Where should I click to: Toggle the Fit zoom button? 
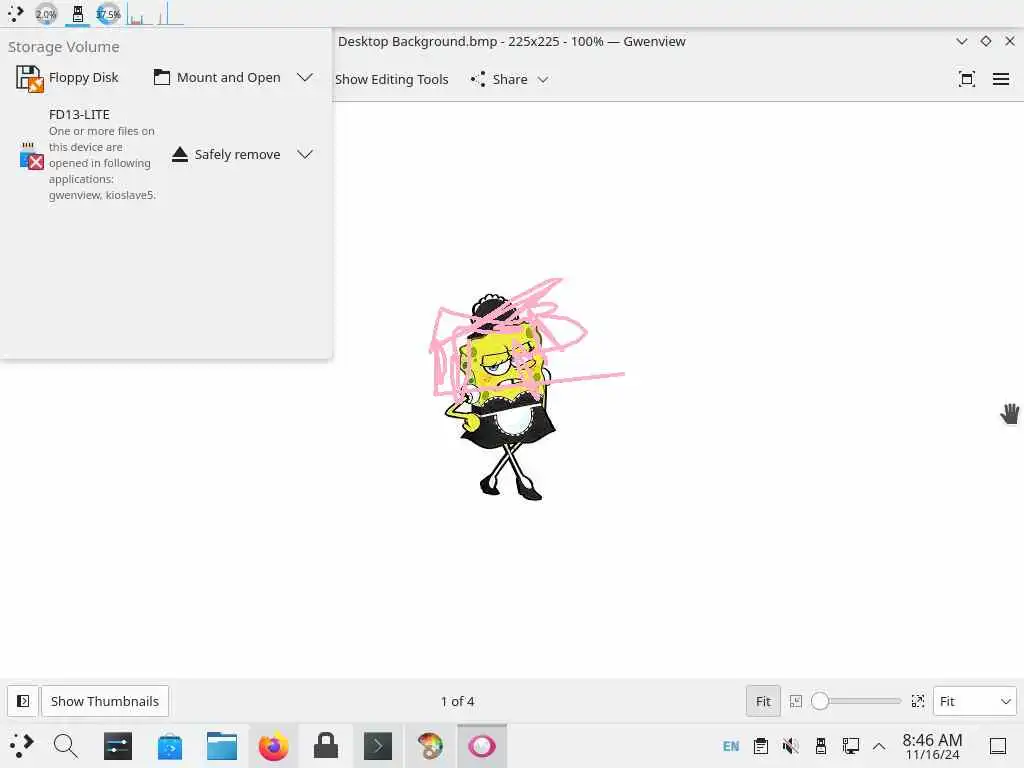coord(763,701)
